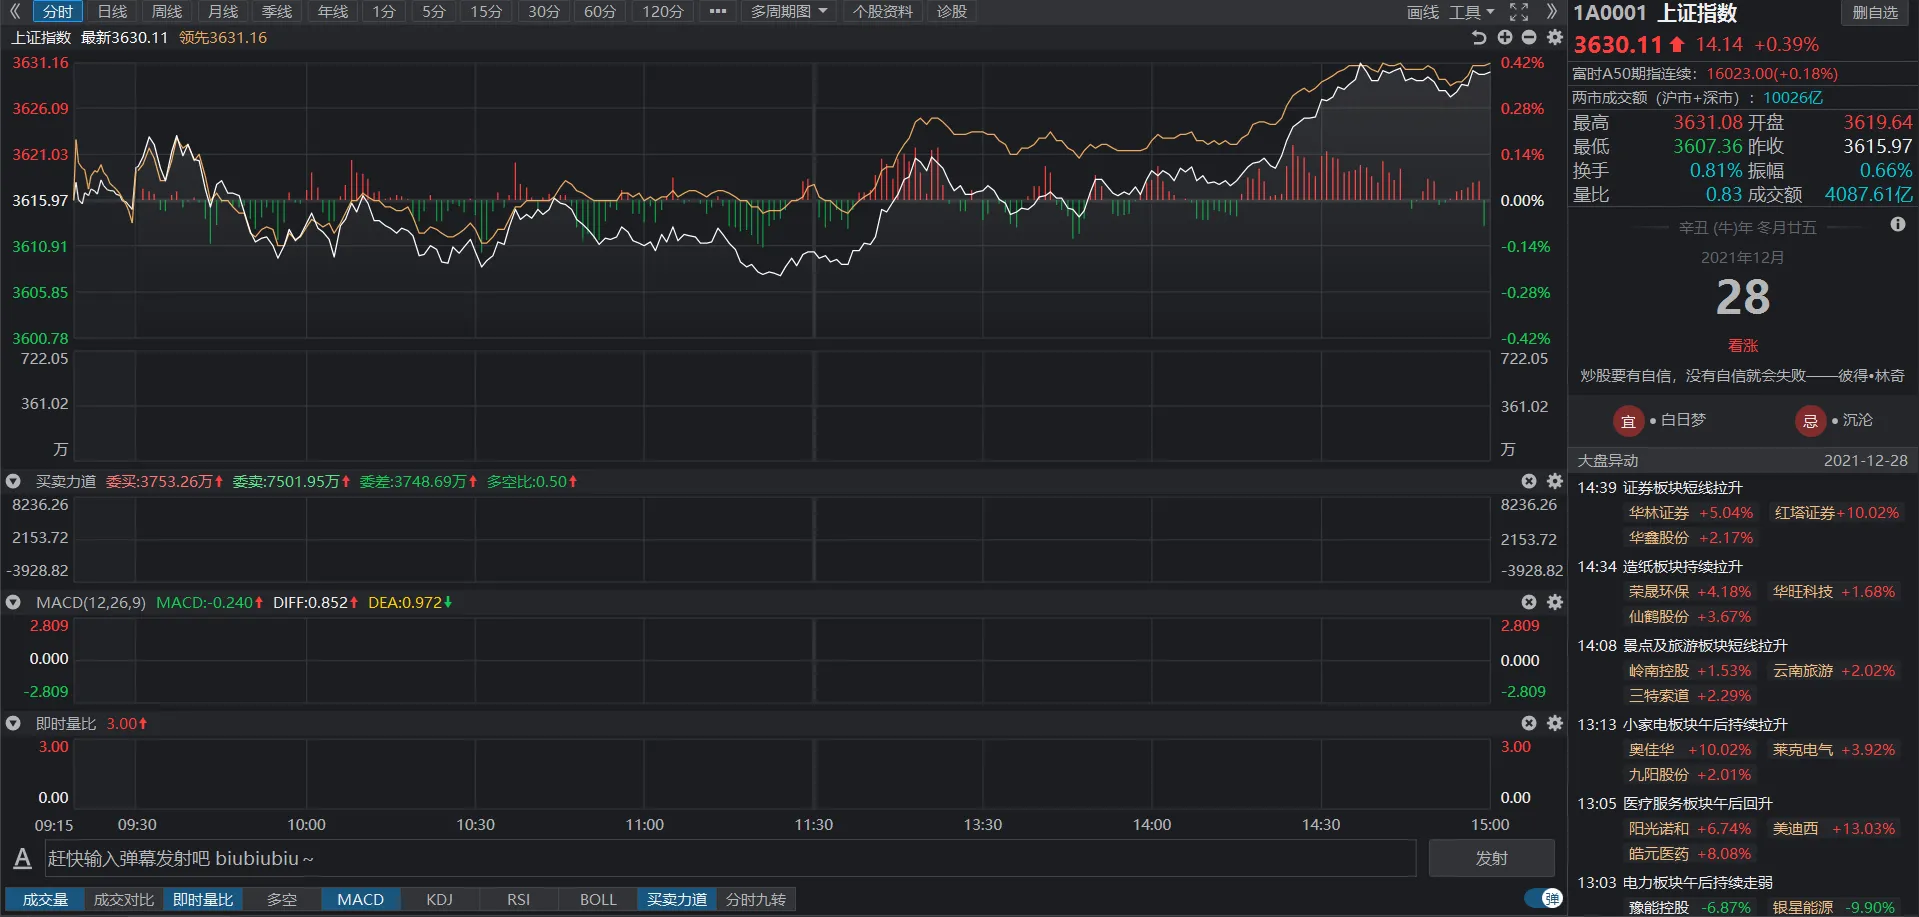Open stock 云南旅游 +2.02%
1919x917 pixels.
point(1834,671)
